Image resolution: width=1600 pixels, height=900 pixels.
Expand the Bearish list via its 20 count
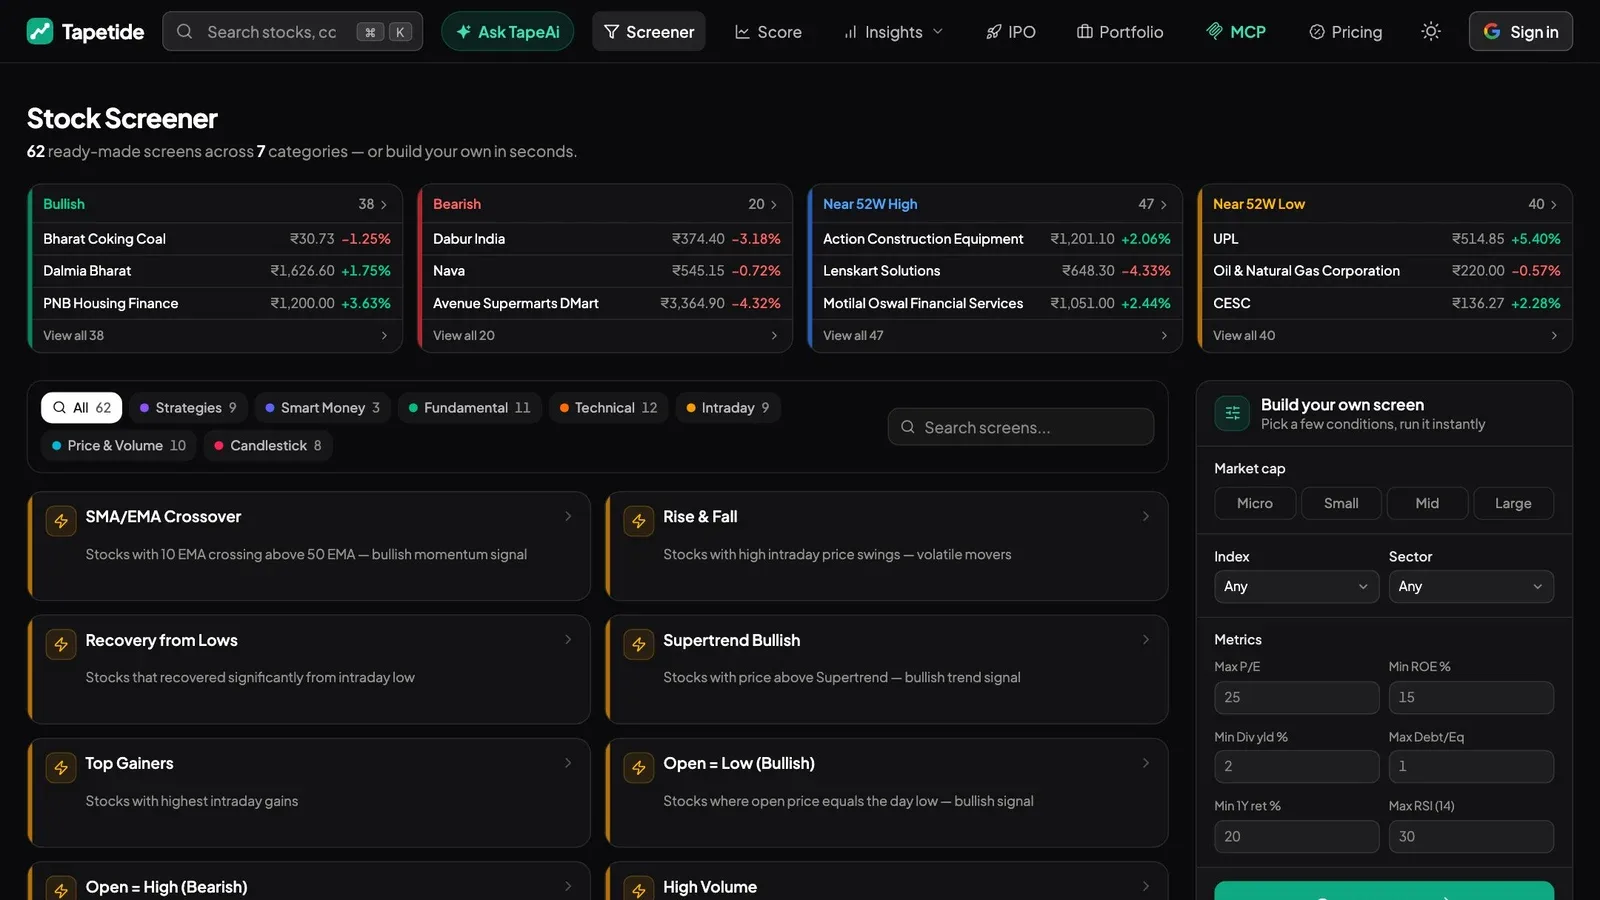click(762, 204)
